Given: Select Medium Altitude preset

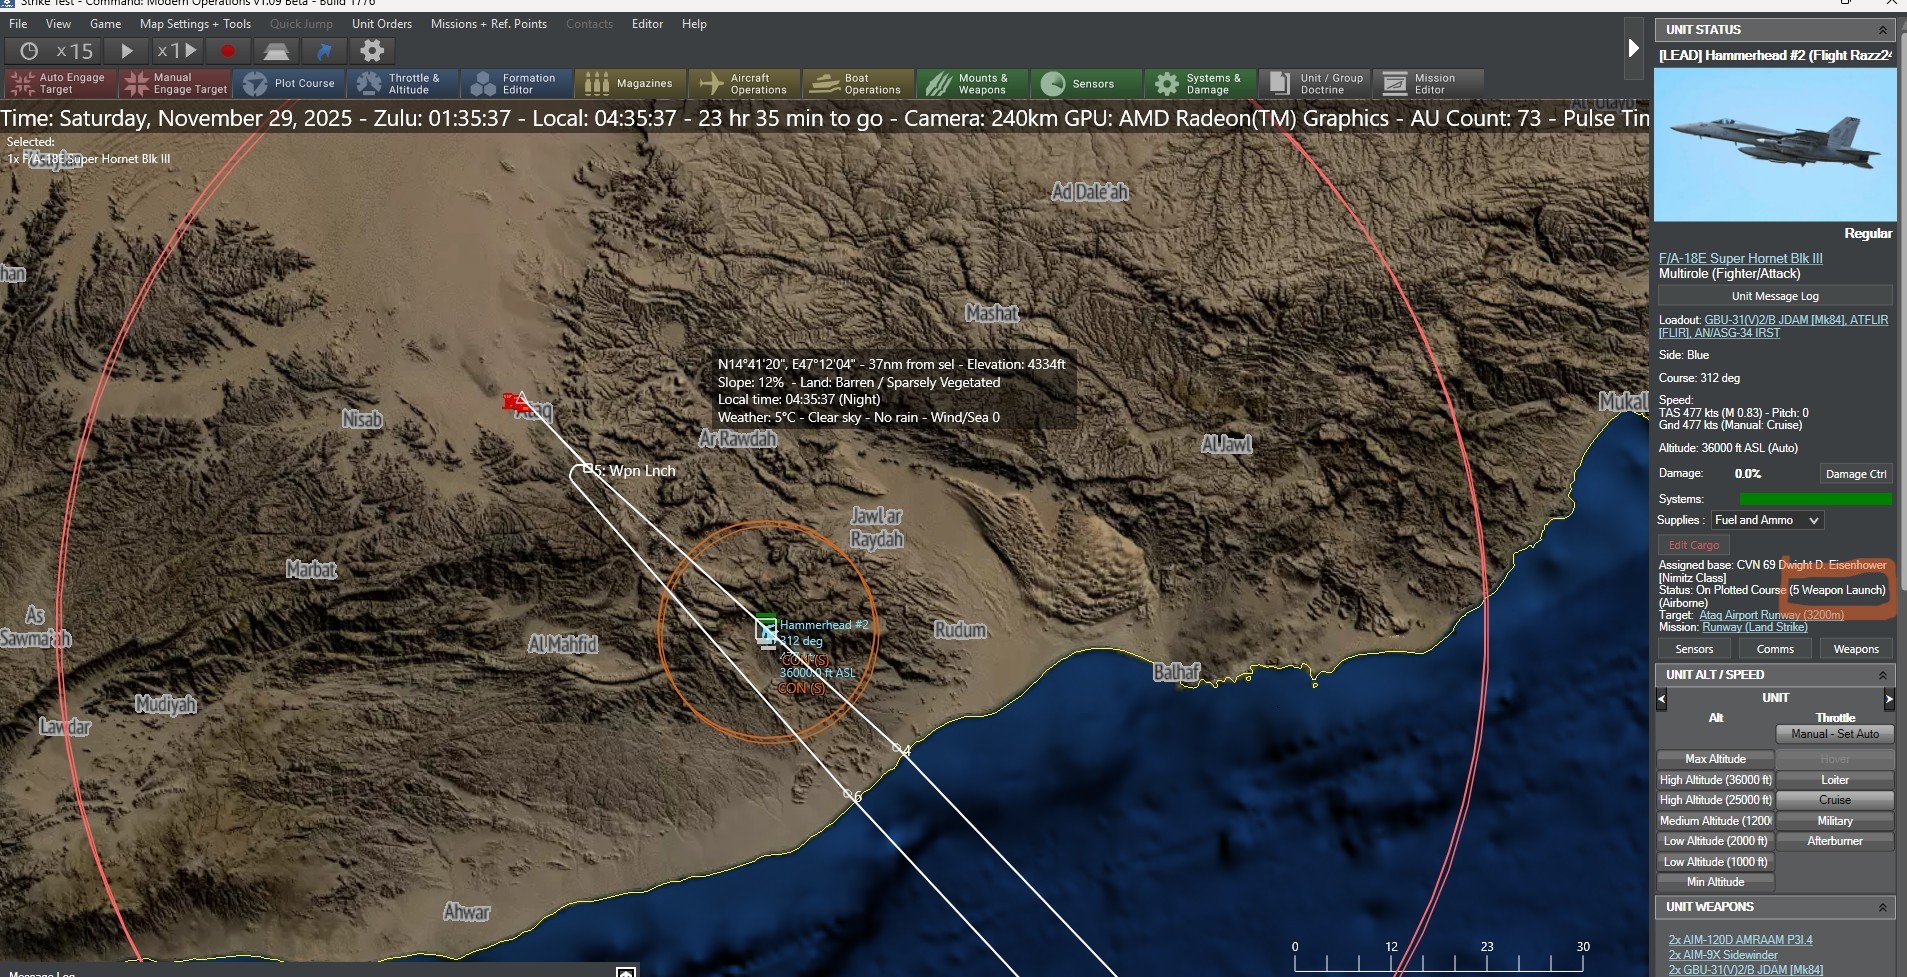Looking at the screenshot, I should [x=1715, y=821].
